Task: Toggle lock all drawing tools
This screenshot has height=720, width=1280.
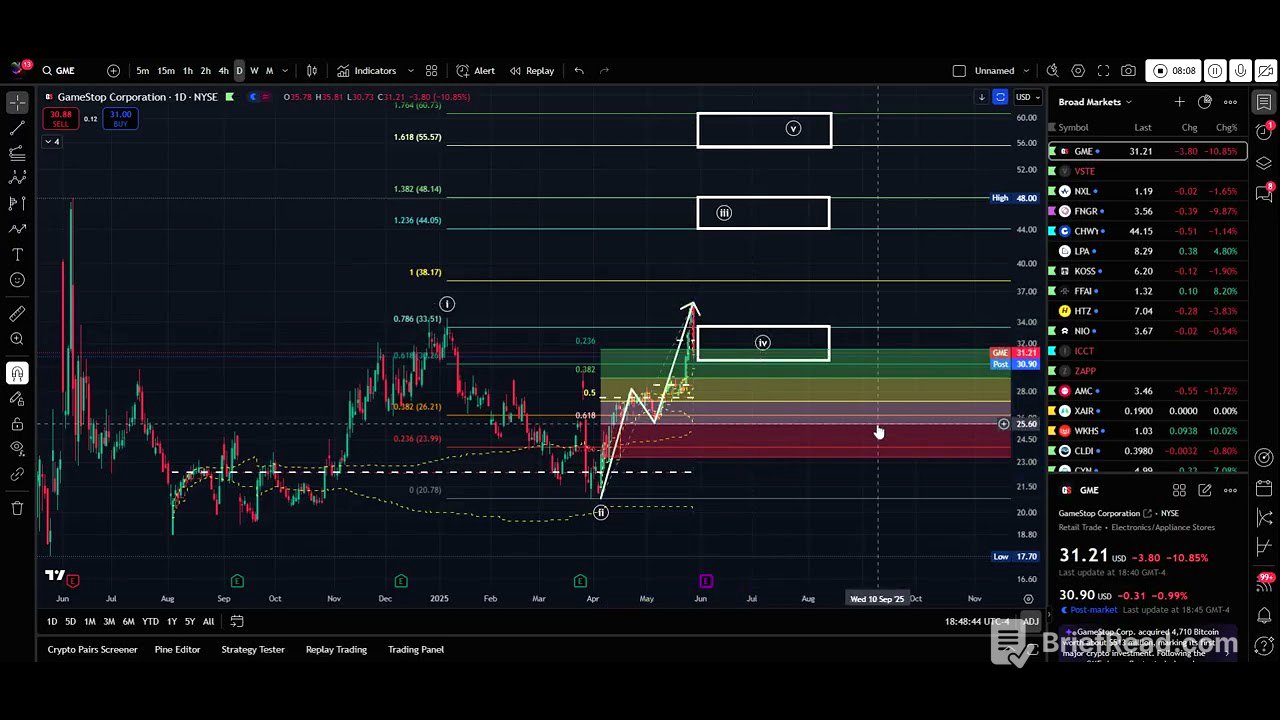Action: point(17,424)
